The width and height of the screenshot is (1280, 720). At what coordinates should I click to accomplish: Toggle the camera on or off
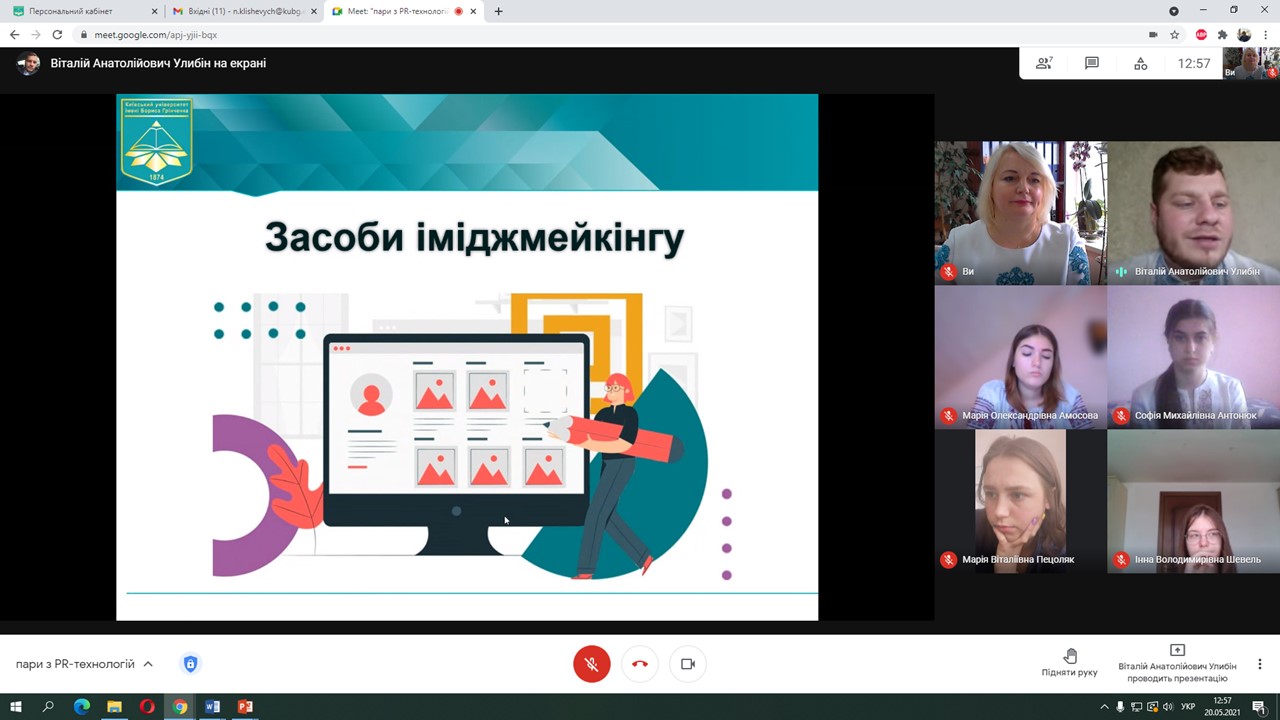point(688,664)
